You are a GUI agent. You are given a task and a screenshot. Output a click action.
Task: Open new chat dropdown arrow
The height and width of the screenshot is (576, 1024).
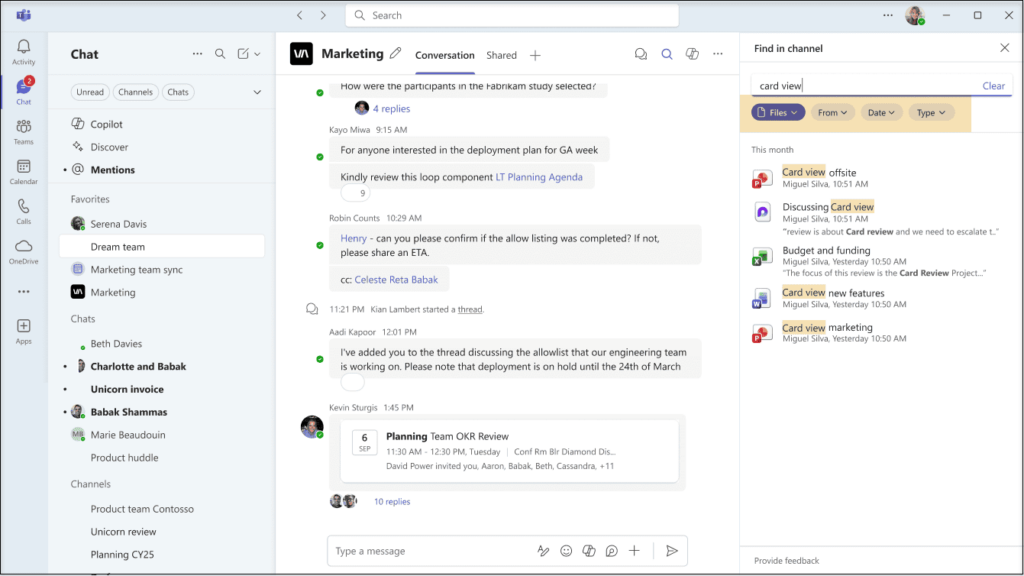click(x=257, y=54)
